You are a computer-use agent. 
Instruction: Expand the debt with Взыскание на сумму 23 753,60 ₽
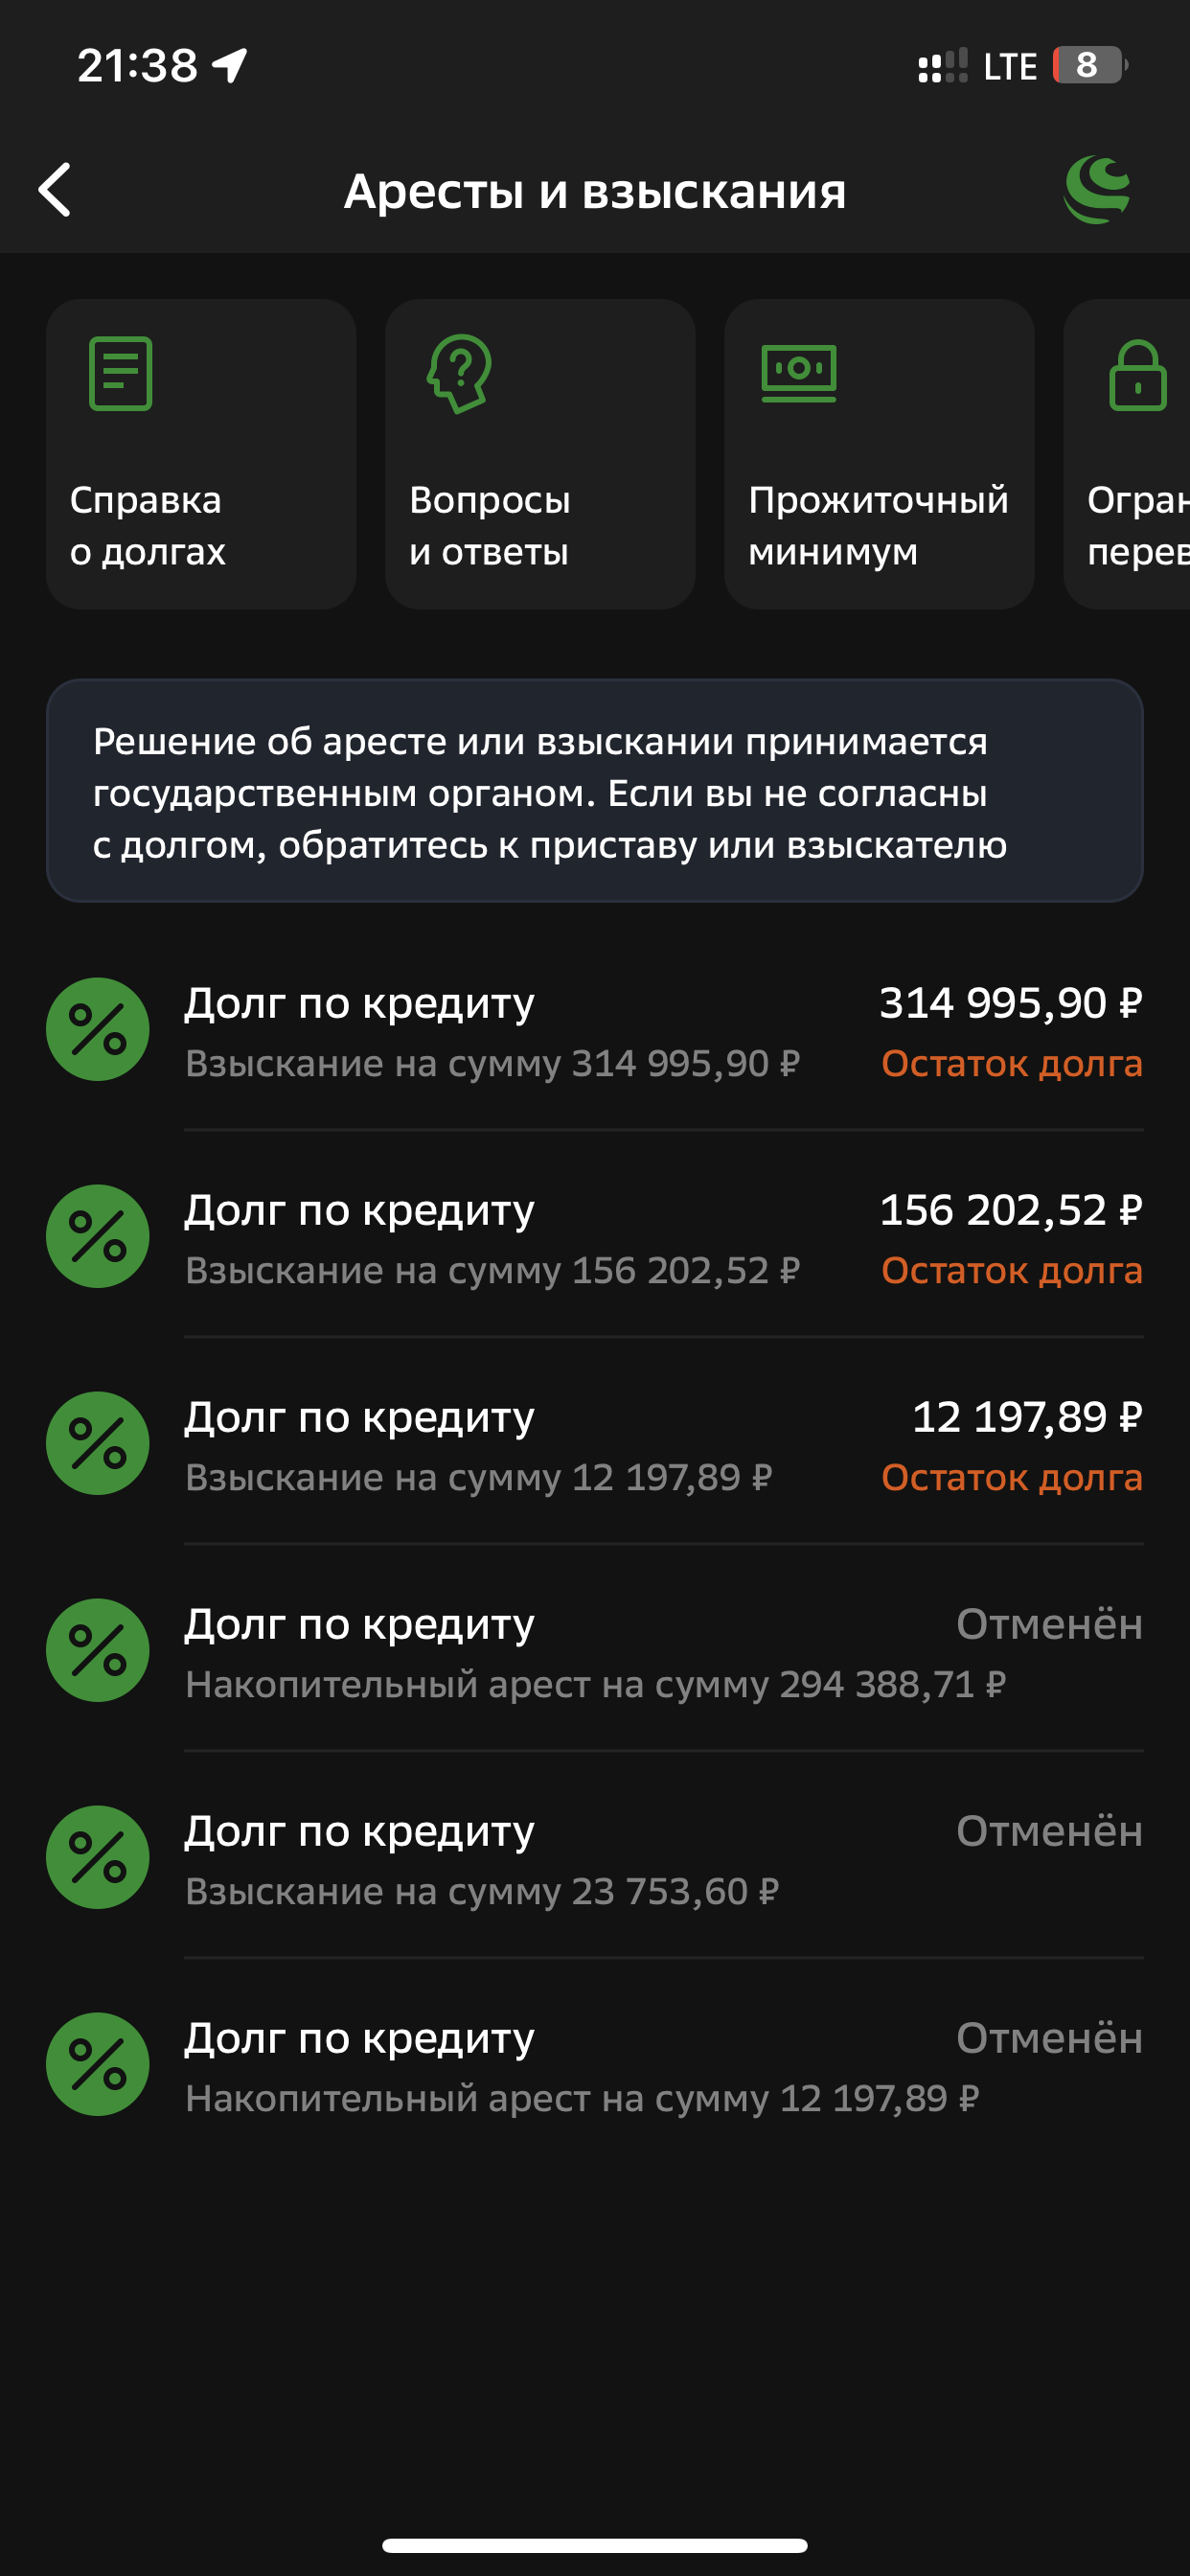[x=595, y=1857]
